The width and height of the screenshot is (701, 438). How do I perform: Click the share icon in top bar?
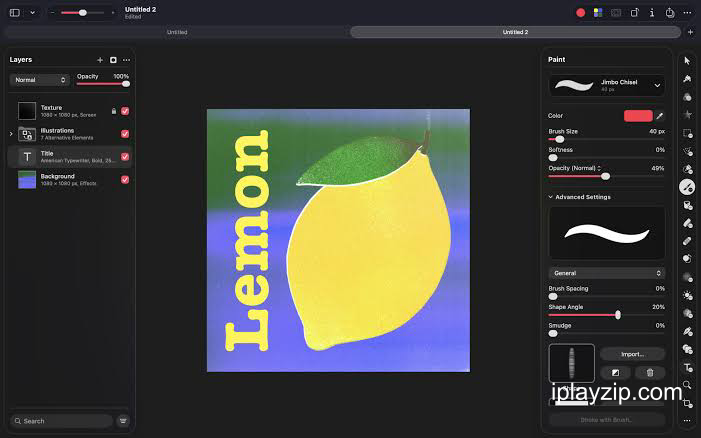(670, 13)
